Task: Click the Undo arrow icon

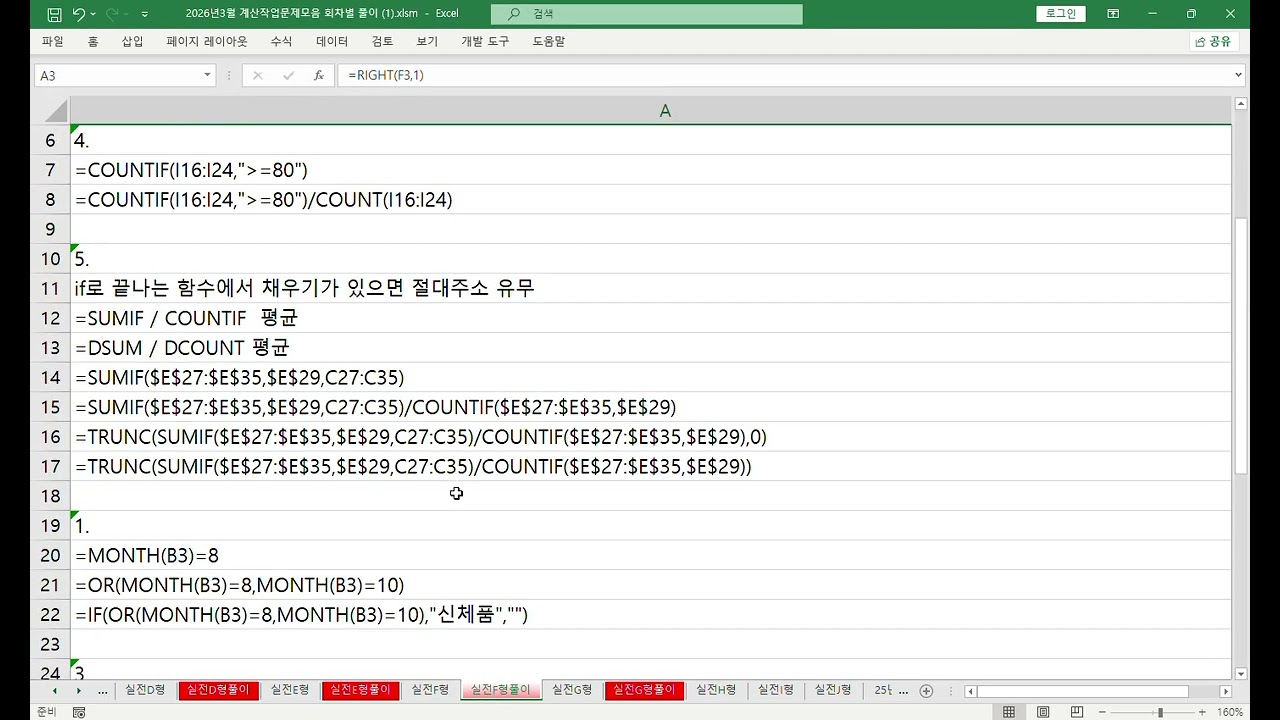Action: point(79,14)
